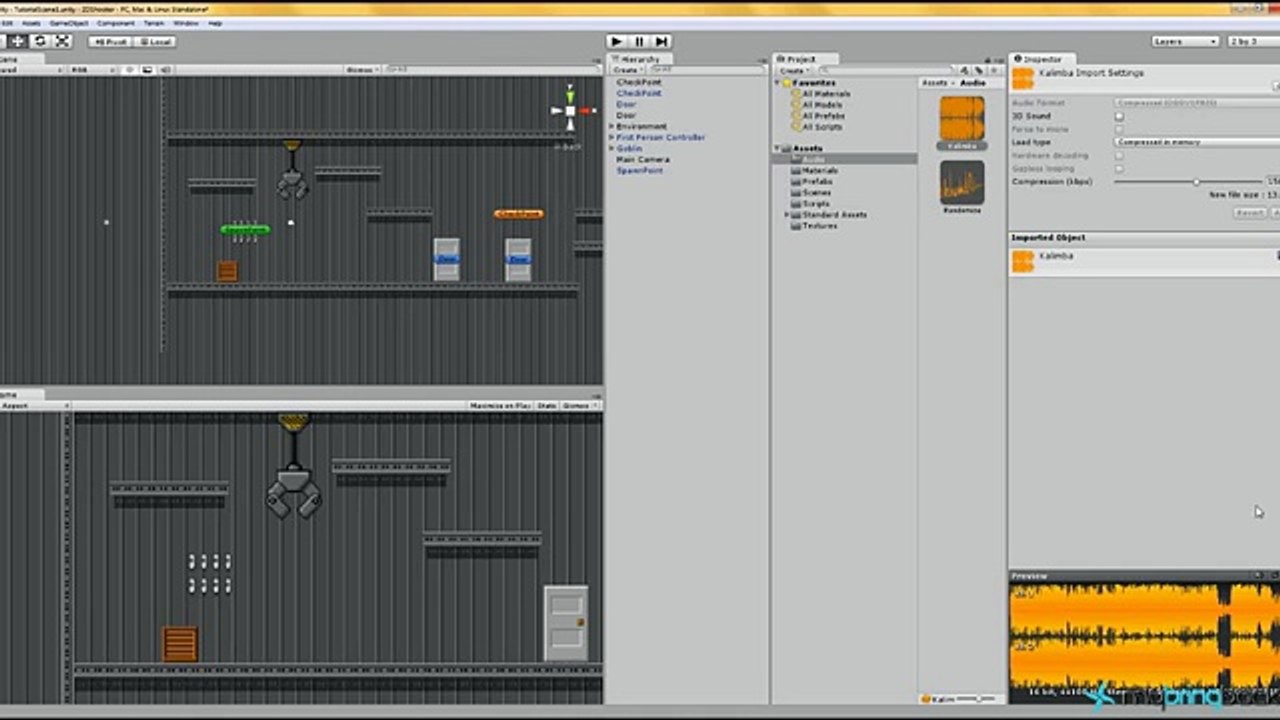Show All Models favorite search
Screen dimensions: 1280x720
point(822,105)
